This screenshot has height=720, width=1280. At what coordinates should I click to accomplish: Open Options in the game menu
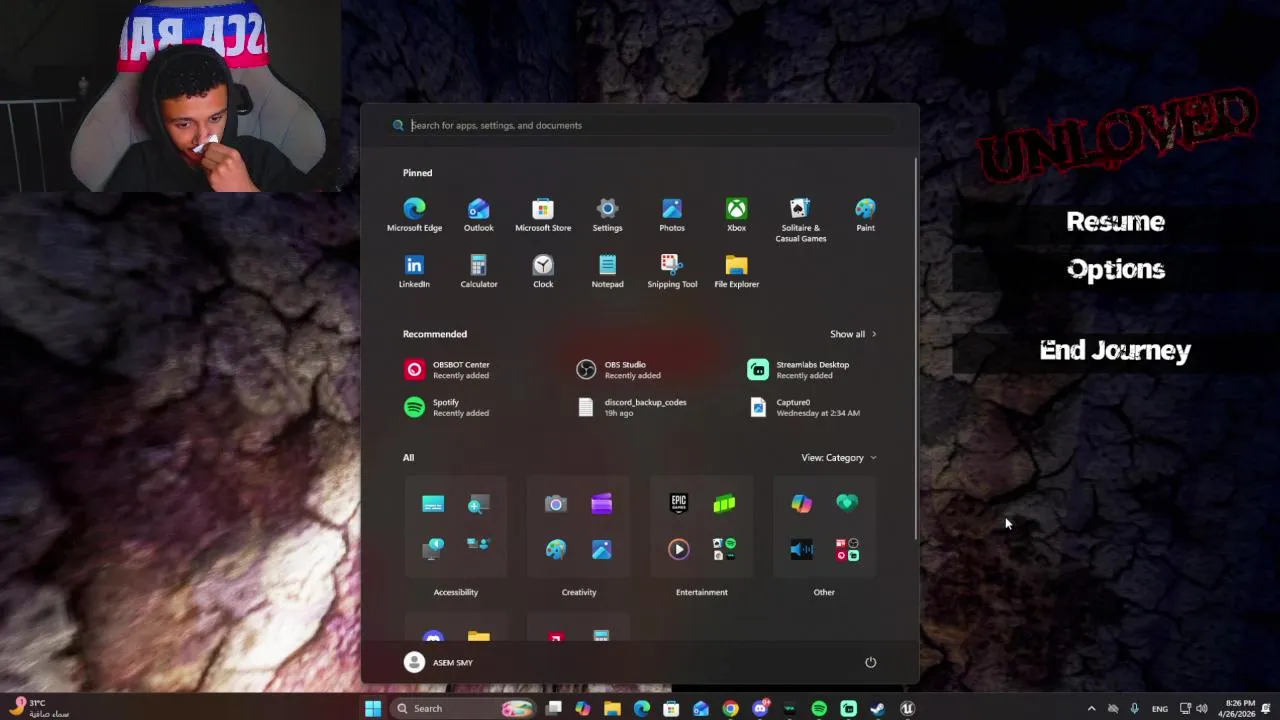click(1116, 269)
